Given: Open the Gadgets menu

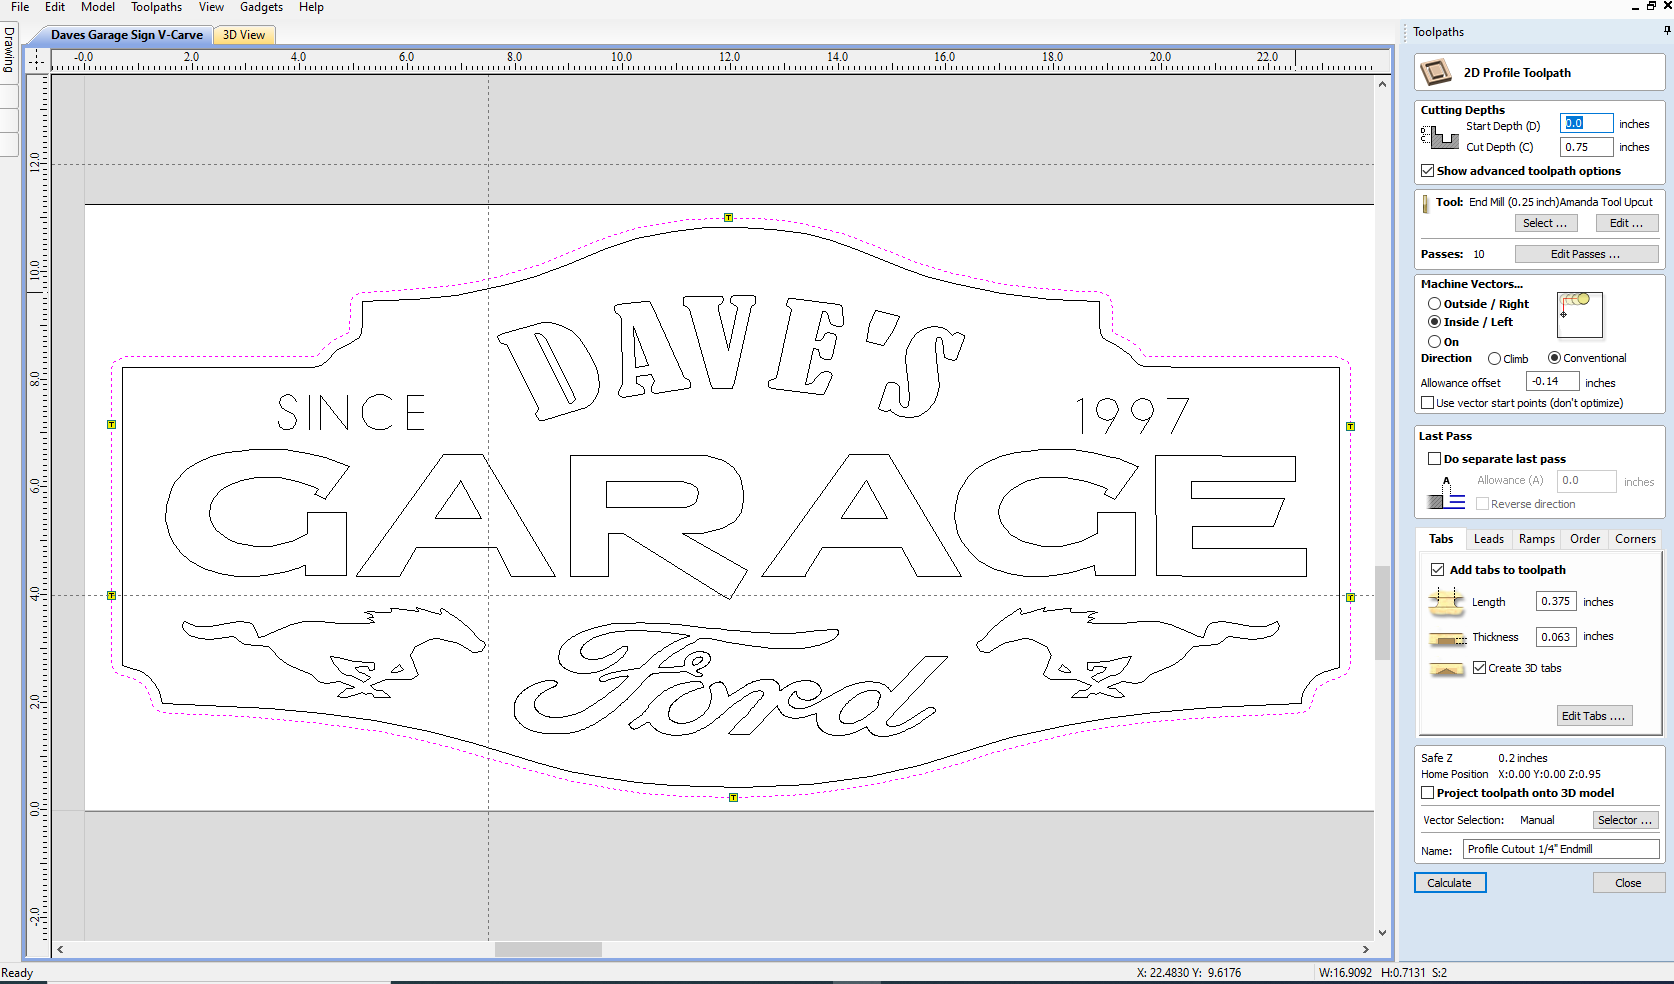Looking at the screenshot, I should 262,7.
